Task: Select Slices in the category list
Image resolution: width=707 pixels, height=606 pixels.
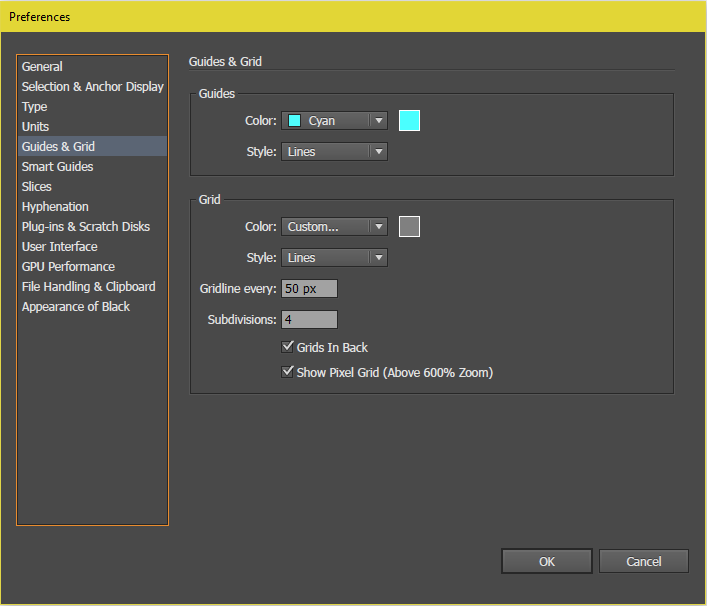Action: [37, 187]
